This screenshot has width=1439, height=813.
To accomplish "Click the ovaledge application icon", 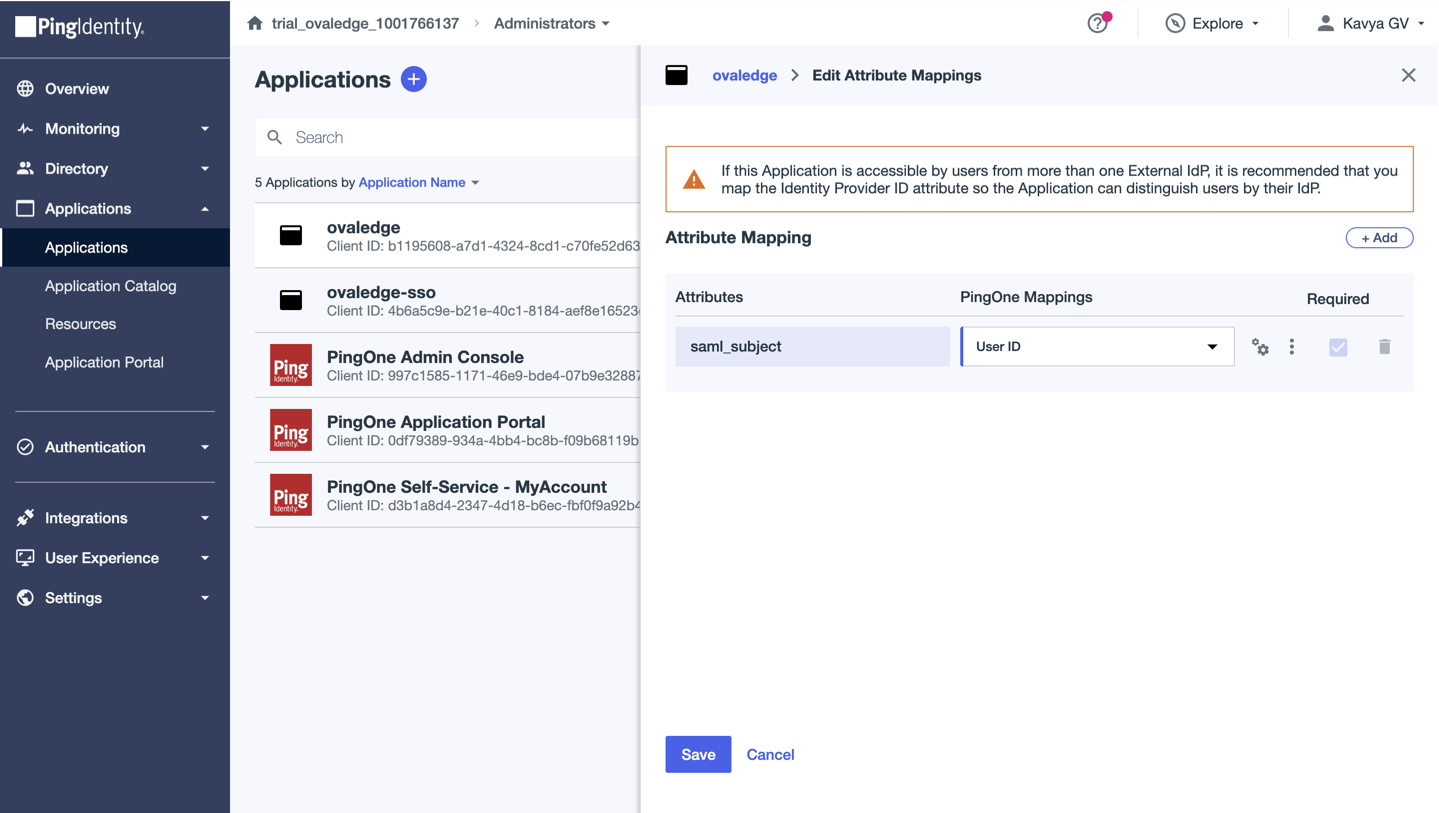I will [x=291, y=235].
